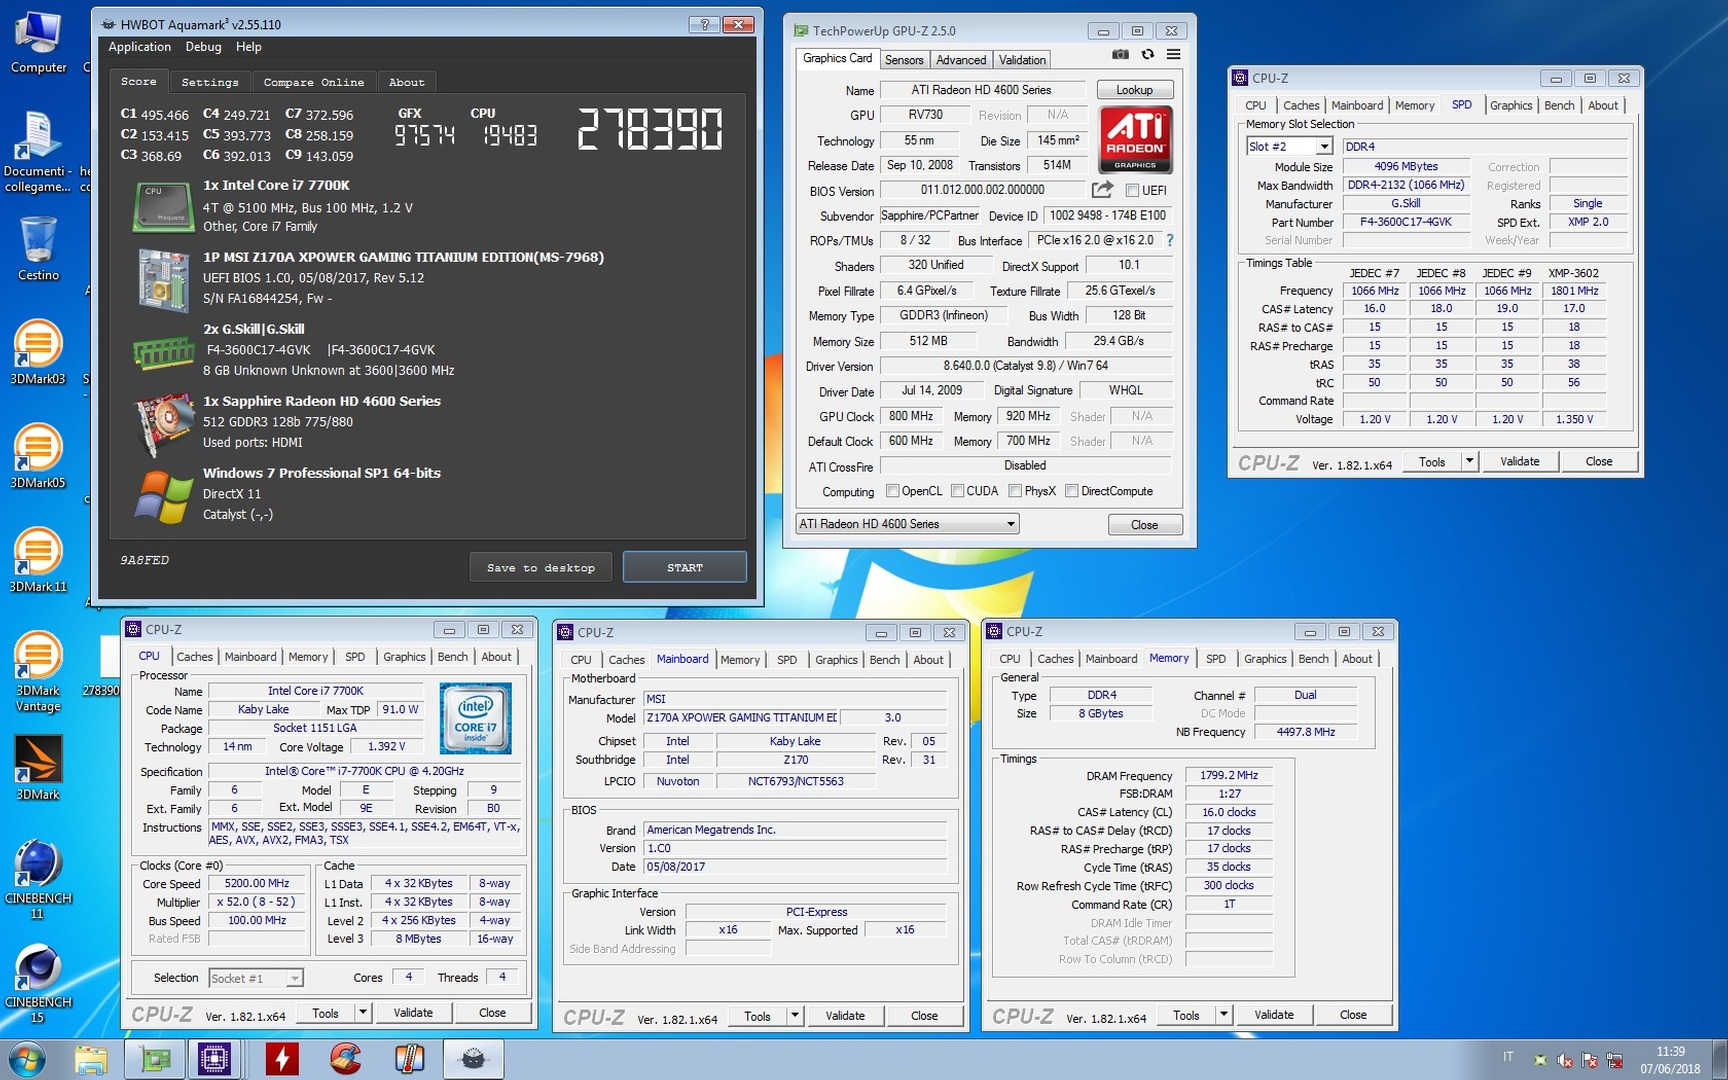Image resolution: width=1728 pixels, height=1080 pixels.
Task: Click the Windows Start orb
Action: point(27,1059)
